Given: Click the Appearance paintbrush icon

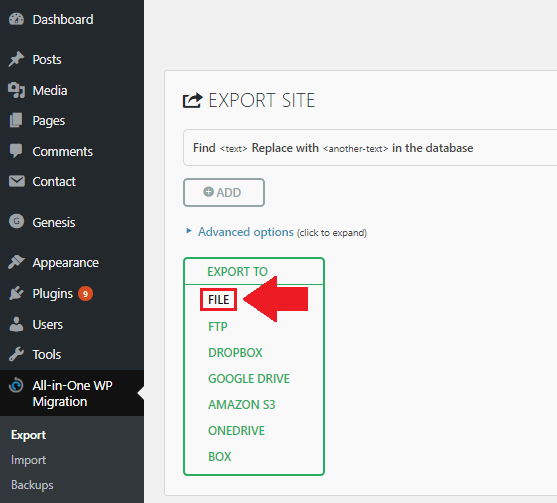Looking at the screenshot, I should coord(16,262).
